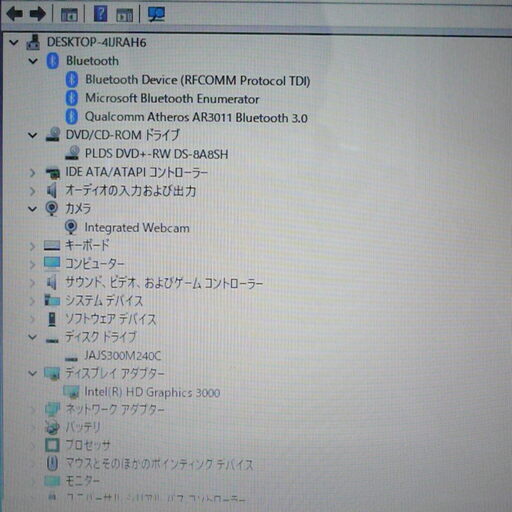Viewport: 512px width, 512px height.
Task: Expand the キーボード category
Action: (x=32, y=246)
